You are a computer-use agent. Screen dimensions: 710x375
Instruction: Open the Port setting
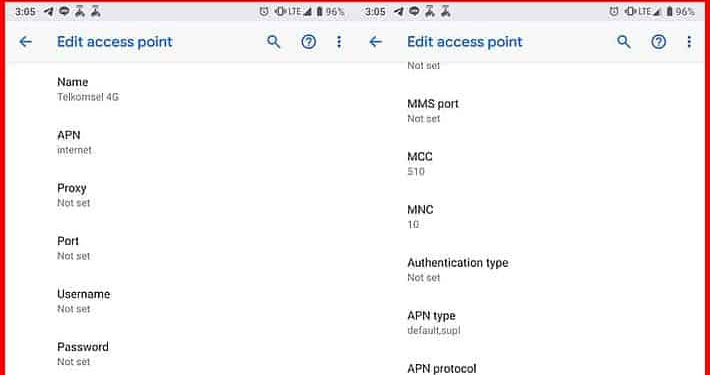(181, 248)
